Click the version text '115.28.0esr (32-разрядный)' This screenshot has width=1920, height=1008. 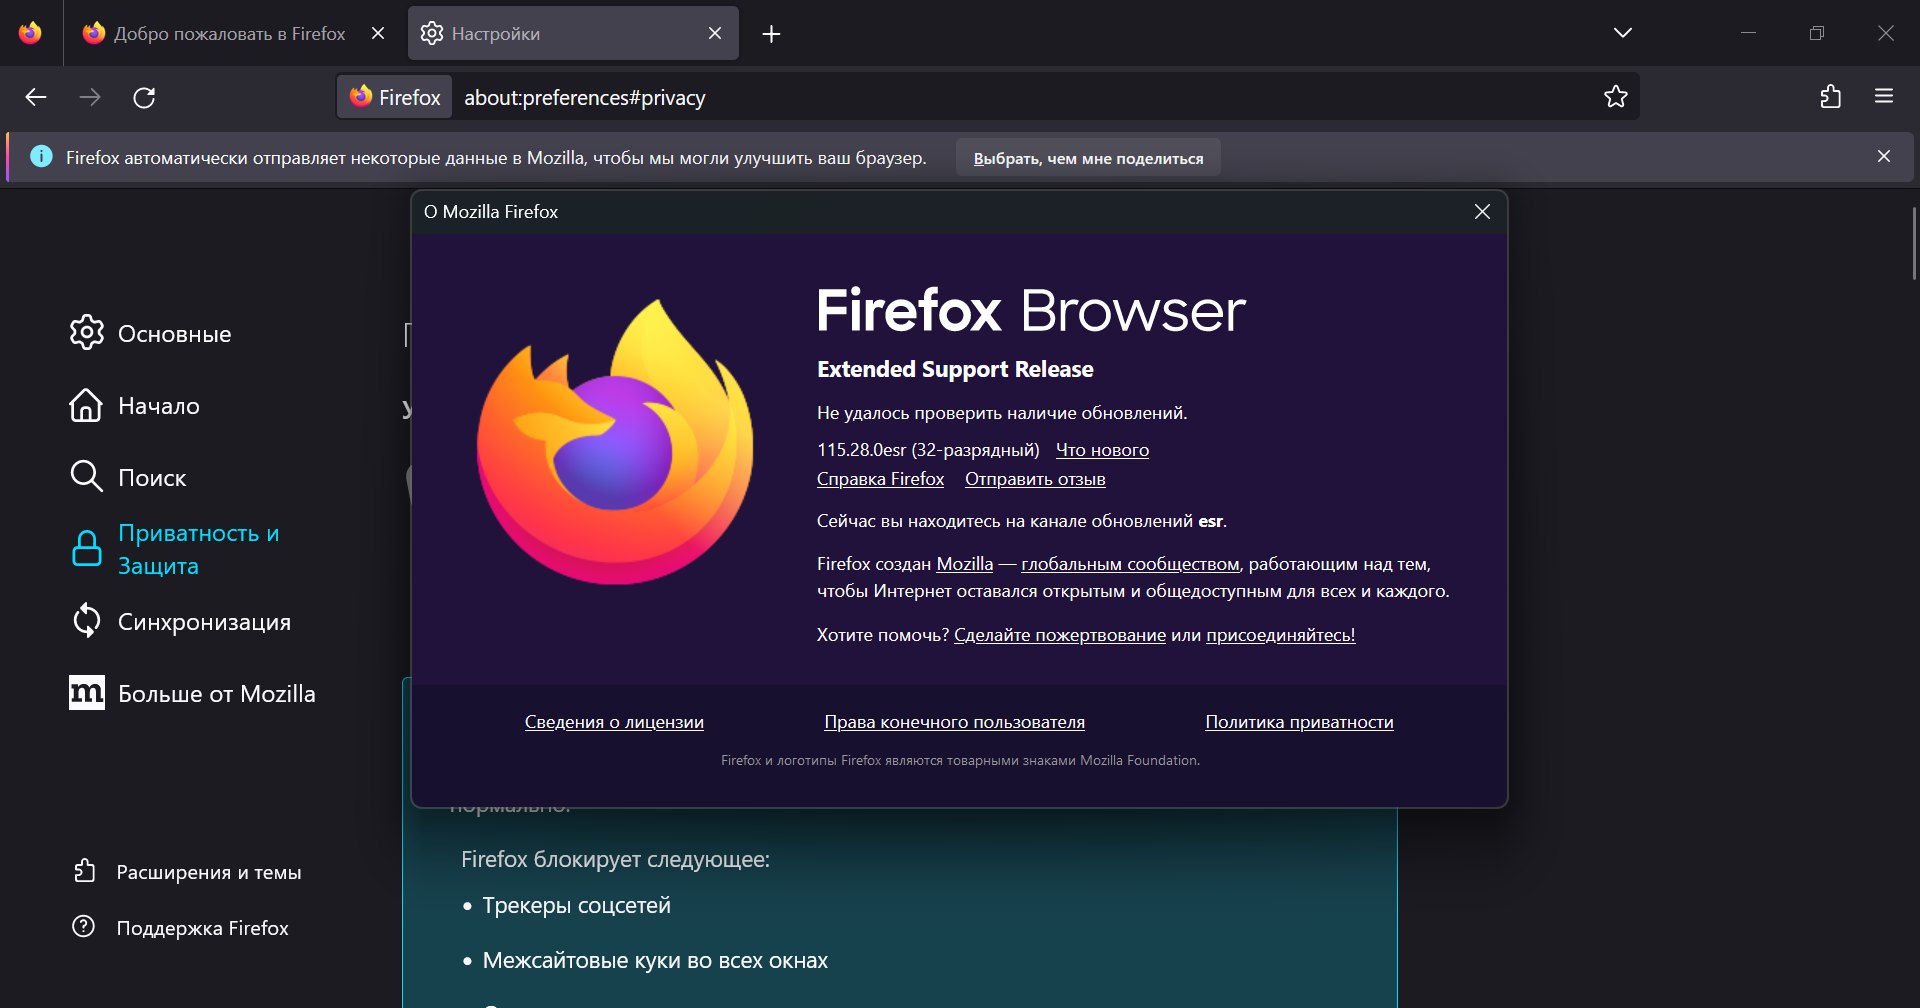tap(928, 450)
